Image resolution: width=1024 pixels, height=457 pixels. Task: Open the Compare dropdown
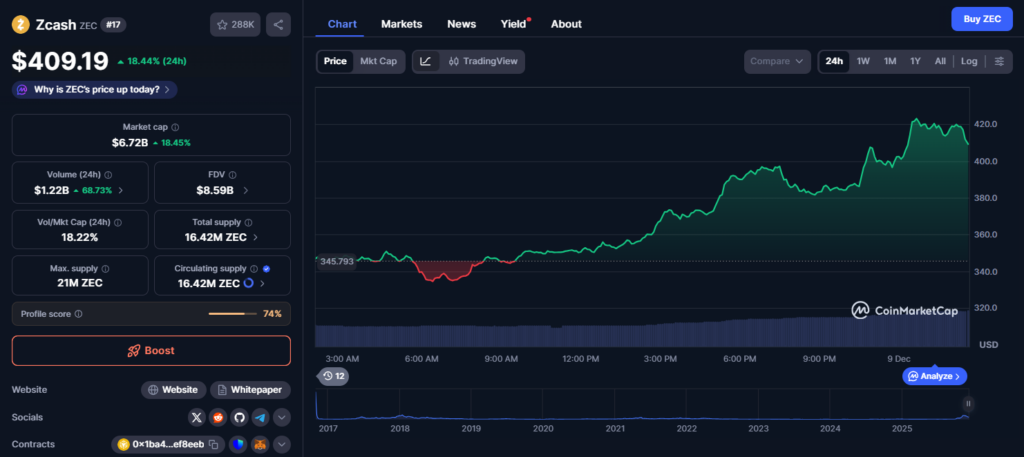[x=777, y=62]
